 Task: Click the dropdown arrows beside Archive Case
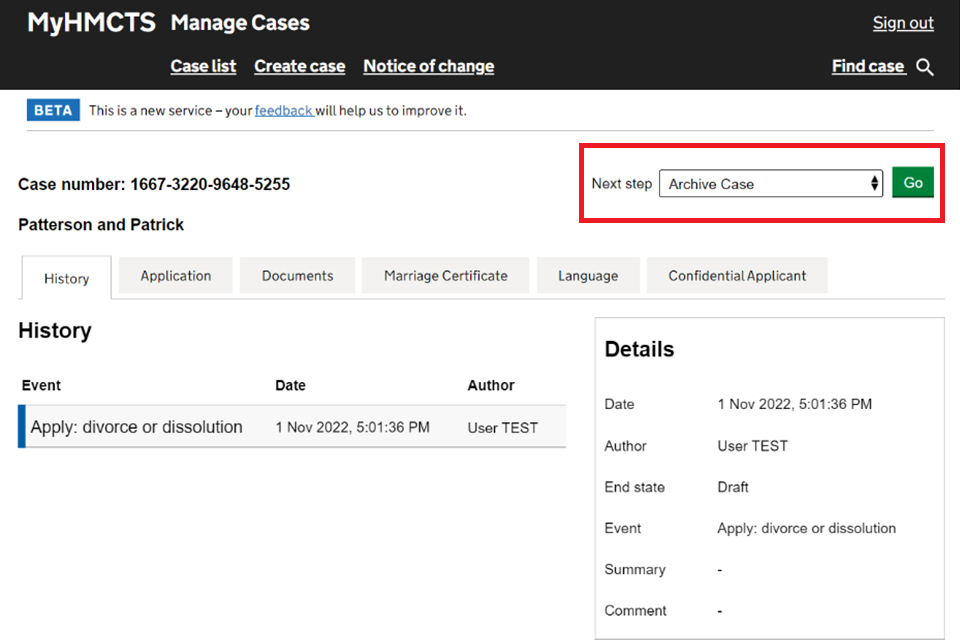[874, 184]
